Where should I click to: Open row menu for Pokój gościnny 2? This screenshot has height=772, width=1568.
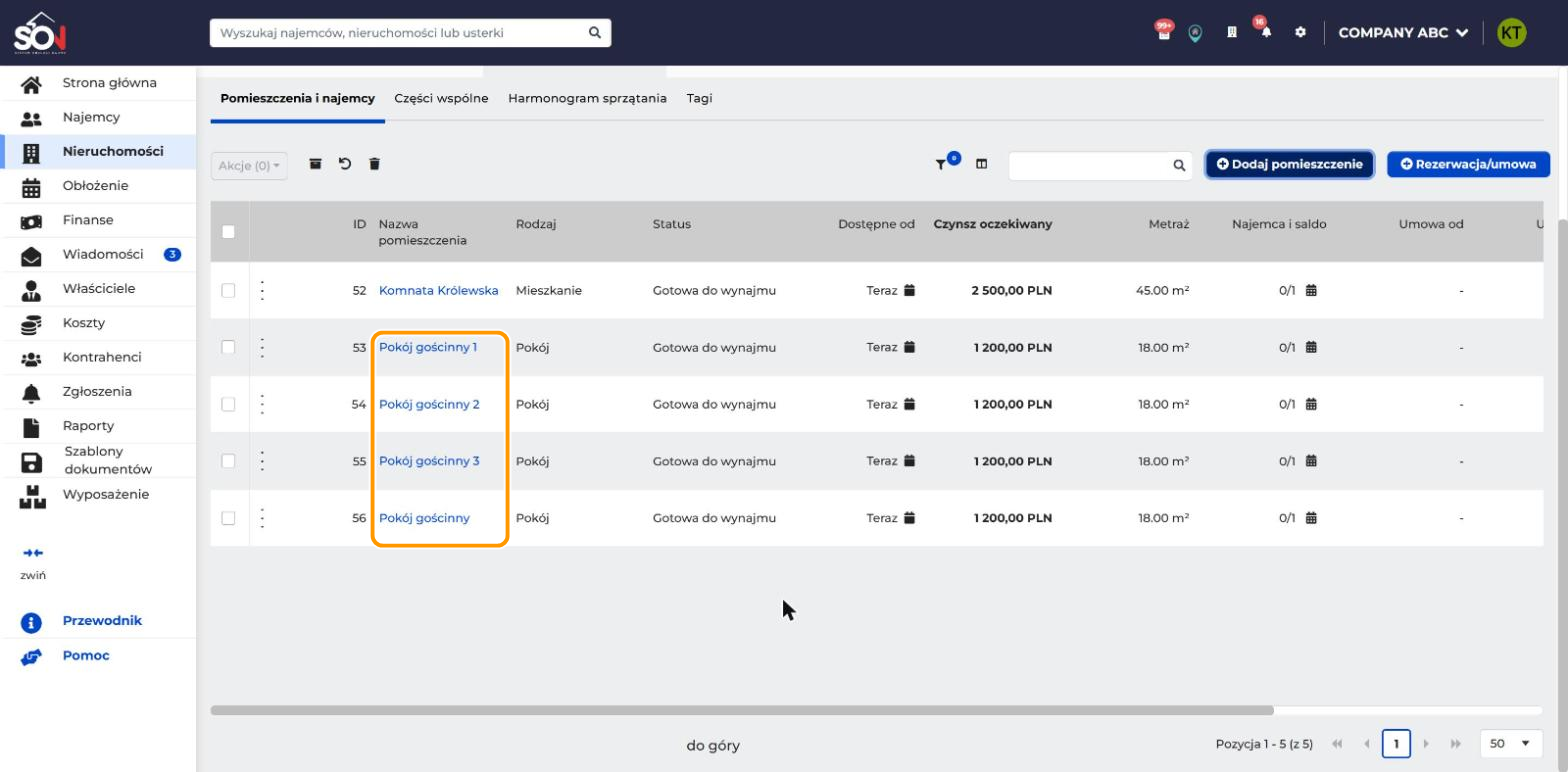tap(262, 404)
